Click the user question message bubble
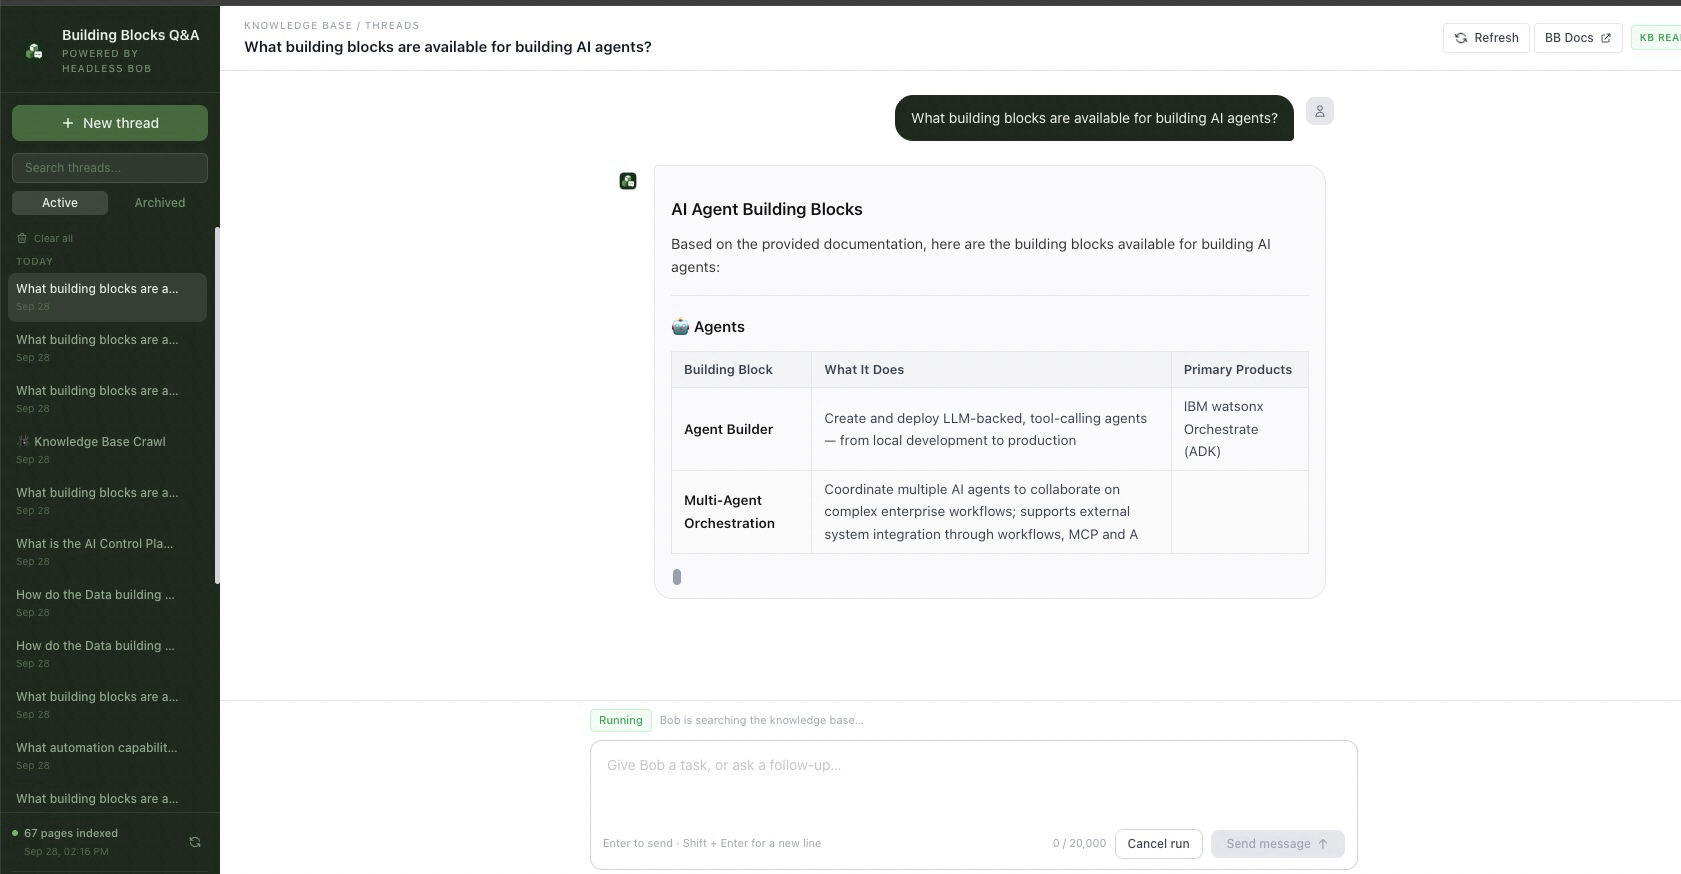Screen dimensions: 1681x874 tap(1094, 118)
